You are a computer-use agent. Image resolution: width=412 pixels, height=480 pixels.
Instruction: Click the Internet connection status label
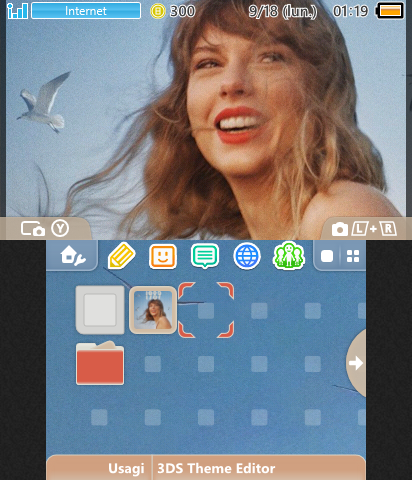click(86, 11)
